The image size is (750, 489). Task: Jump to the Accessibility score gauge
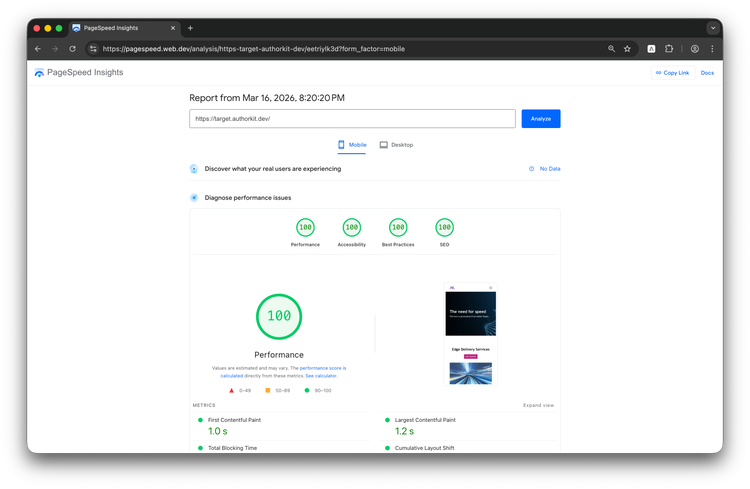(x=351, y=228)
